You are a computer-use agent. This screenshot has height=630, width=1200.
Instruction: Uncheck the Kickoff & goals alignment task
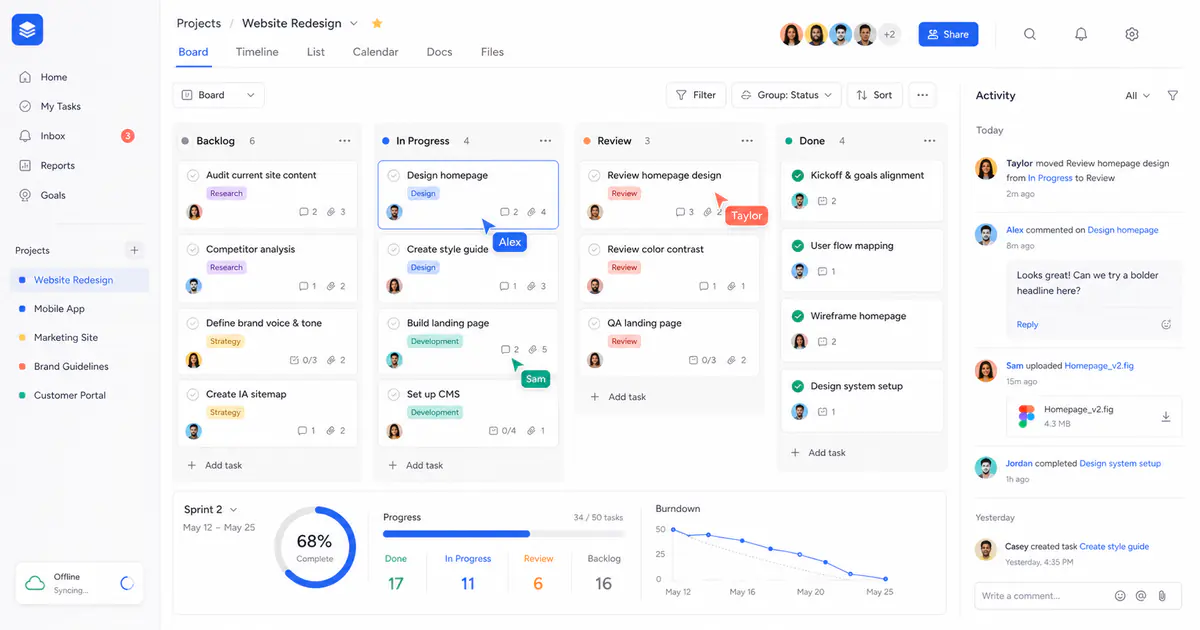[x=798, y=175]
